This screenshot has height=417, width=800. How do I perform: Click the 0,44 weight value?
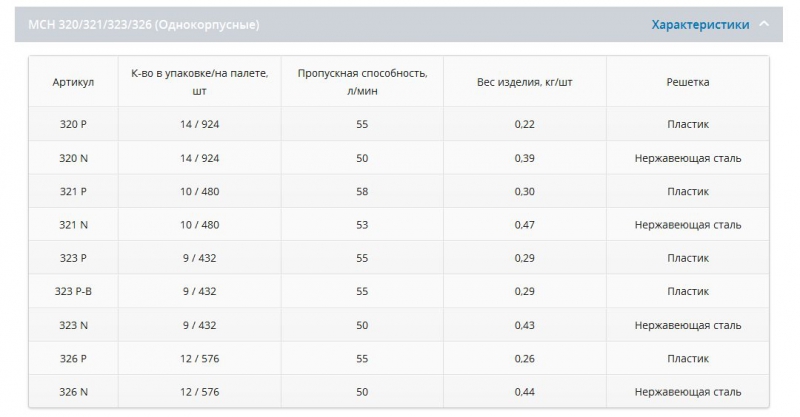(x=525, y=391)
